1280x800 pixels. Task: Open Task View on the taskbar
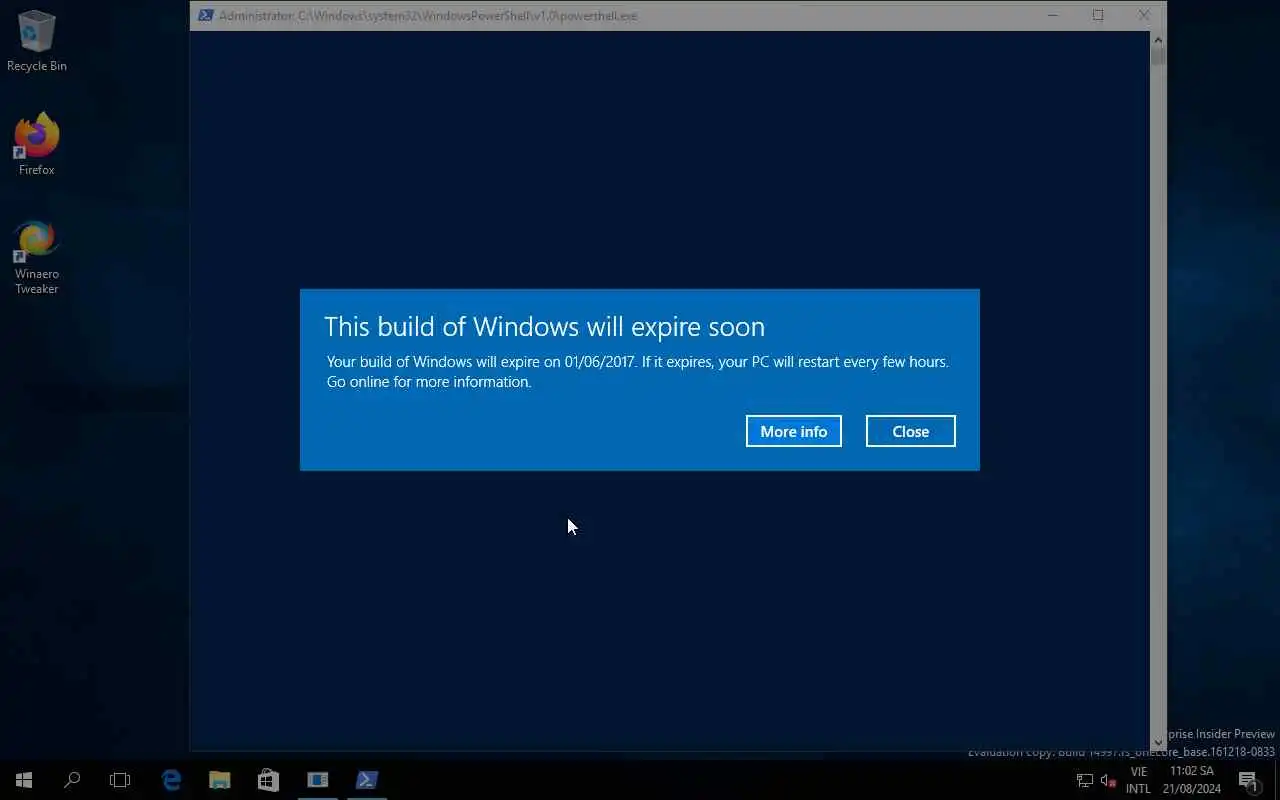pyautogui.click(x=120, y=780)
